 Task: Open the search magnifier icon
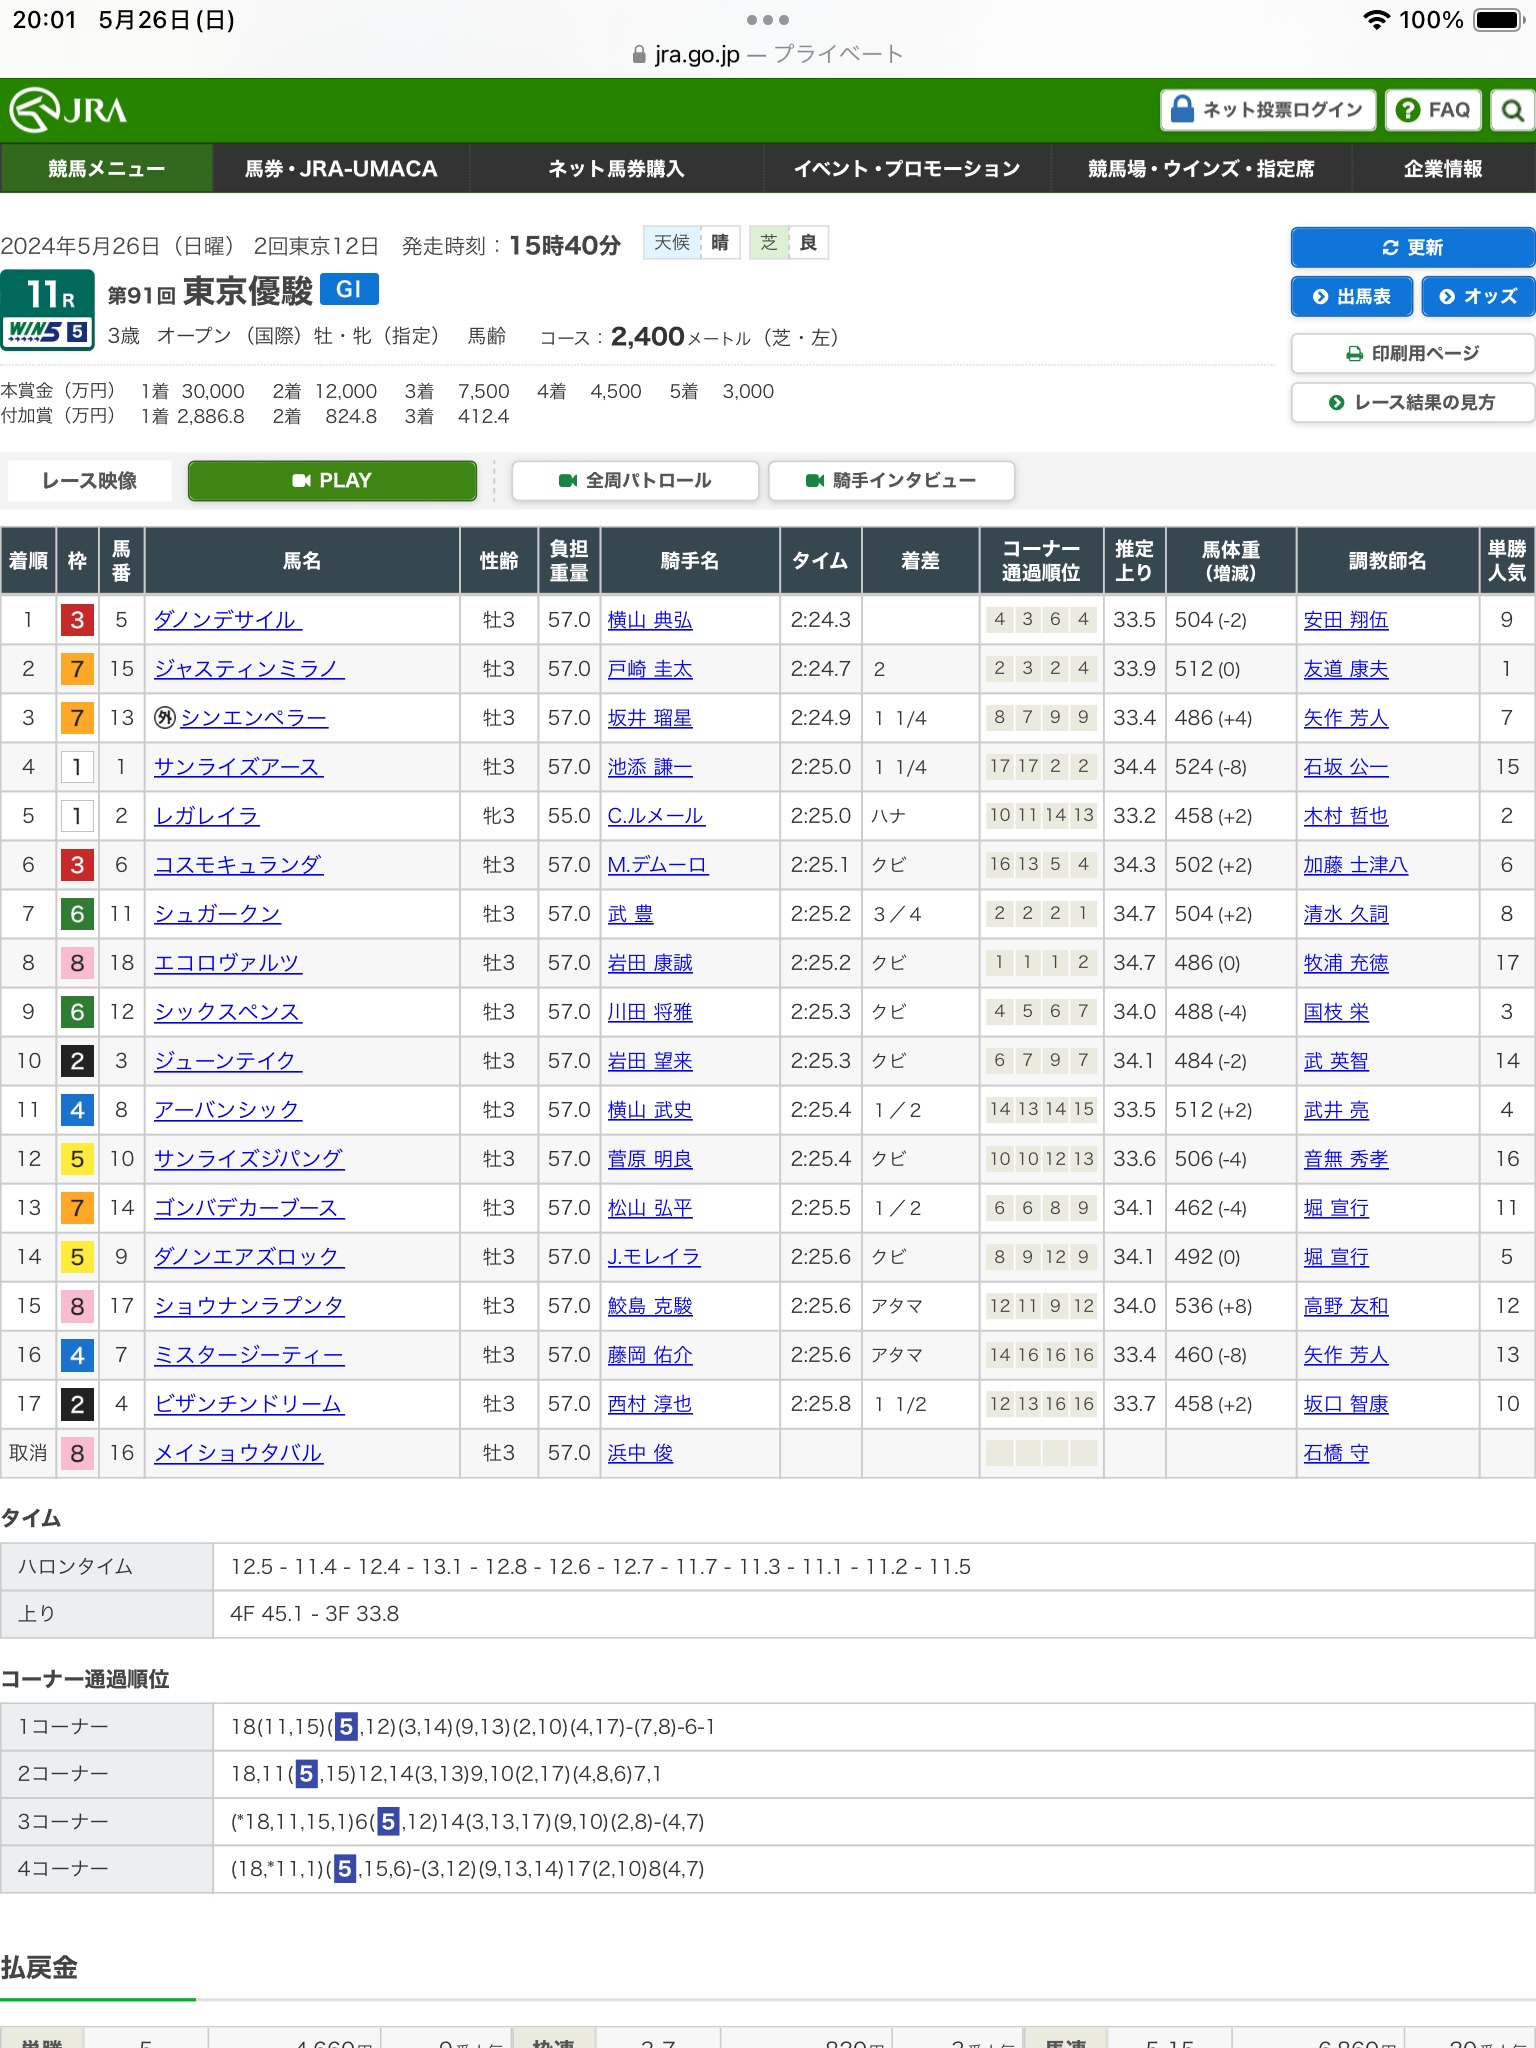1513,110
